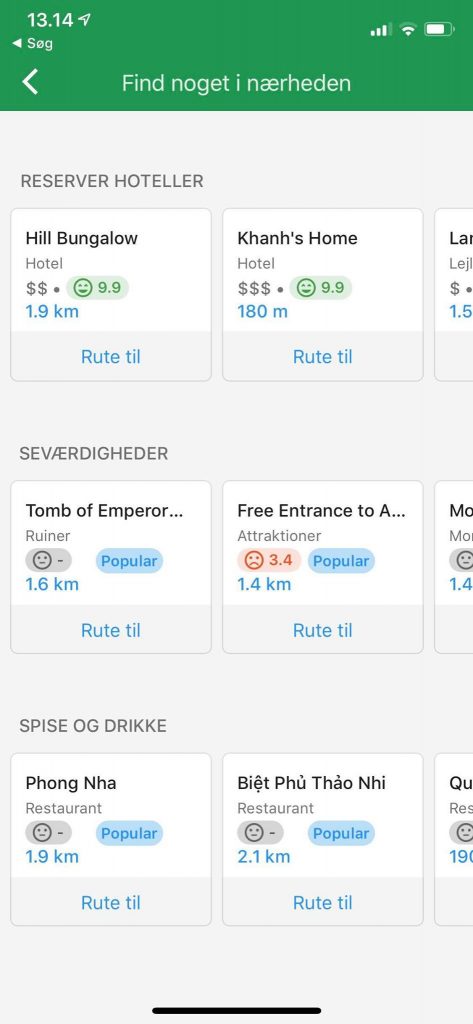Tap Tomb of Emperor neutral rating icon
This screenshot has height=1024, width=473.
tap(48, 560)
